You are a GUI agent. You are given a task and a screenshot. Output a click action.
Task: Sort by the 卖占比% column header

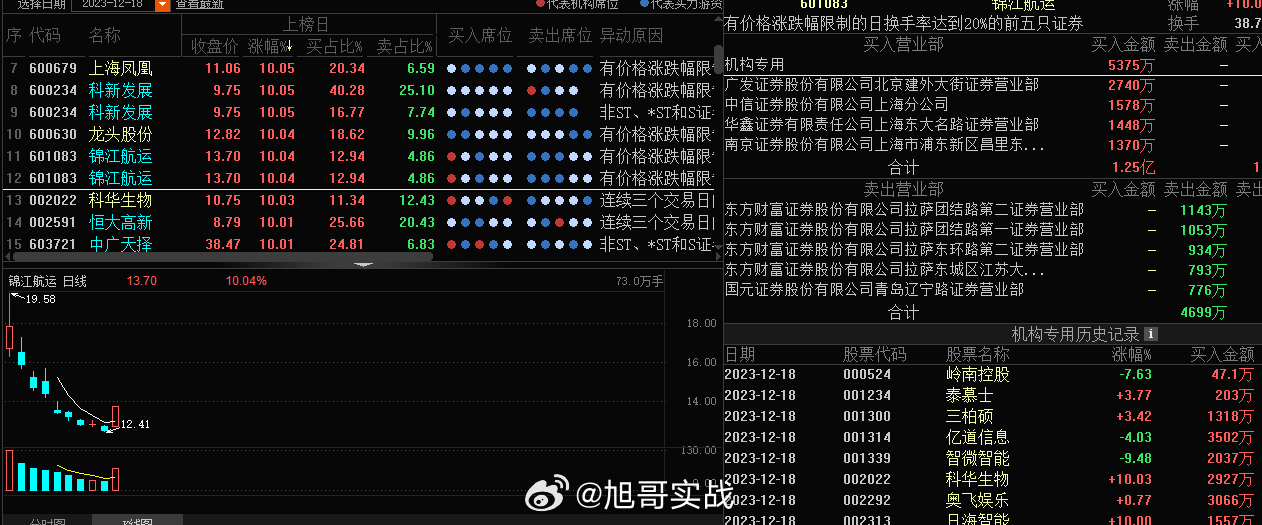tap(404, 46)
